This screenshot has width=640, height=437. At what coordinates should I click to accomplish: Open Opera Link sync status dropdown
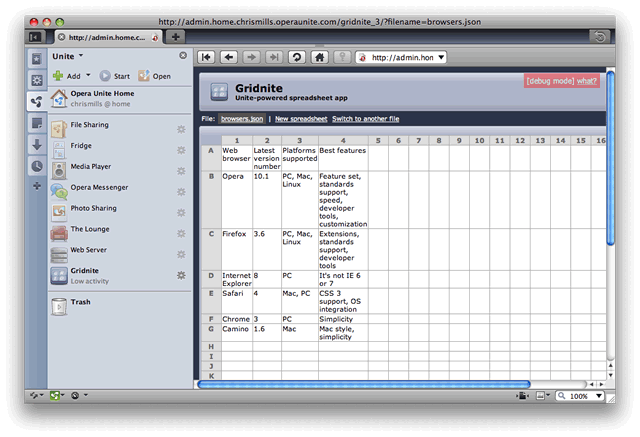[x=36, y=395]
